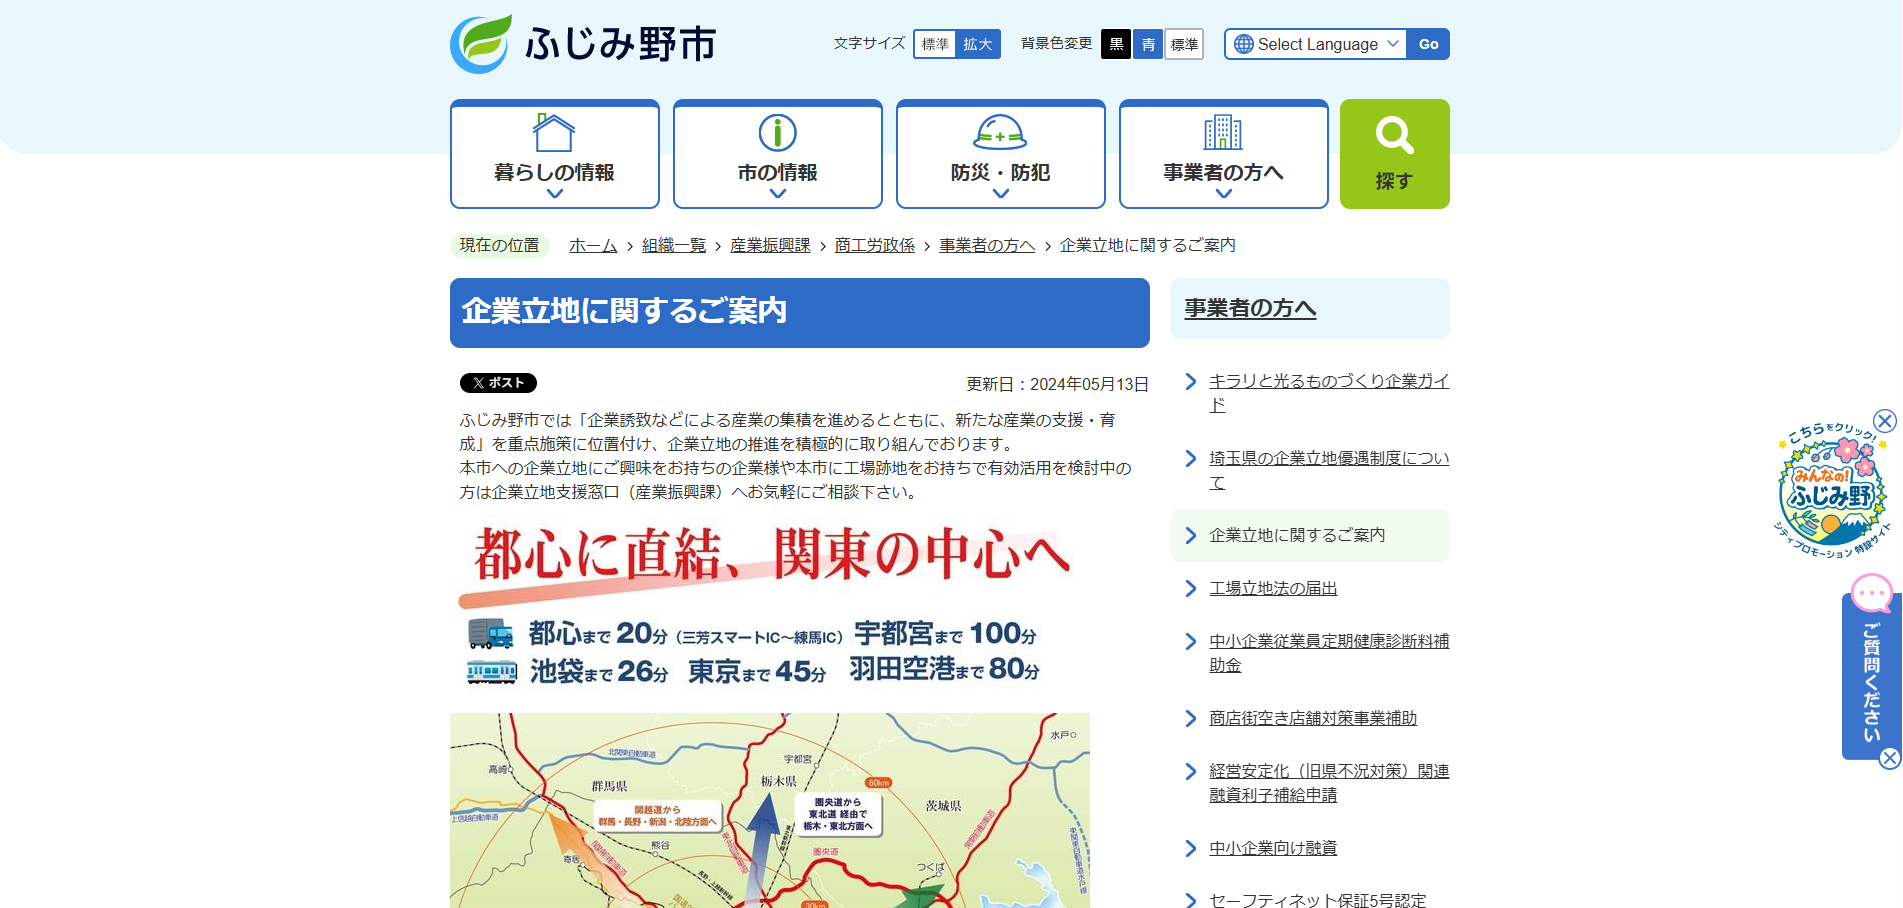The image size is (1903, 908).
Task: Open the 防災・防犯 menu
Action: pos(1001,154)
